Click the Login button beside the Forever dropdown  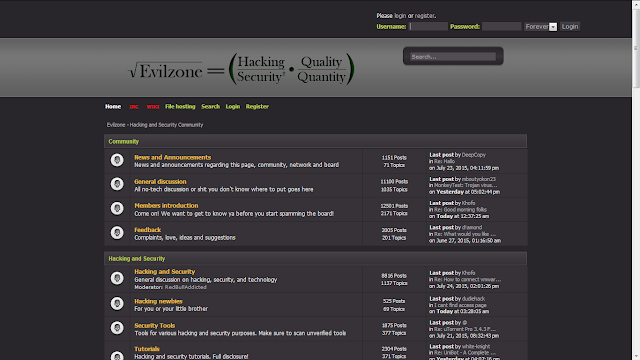tap(570, 27)
